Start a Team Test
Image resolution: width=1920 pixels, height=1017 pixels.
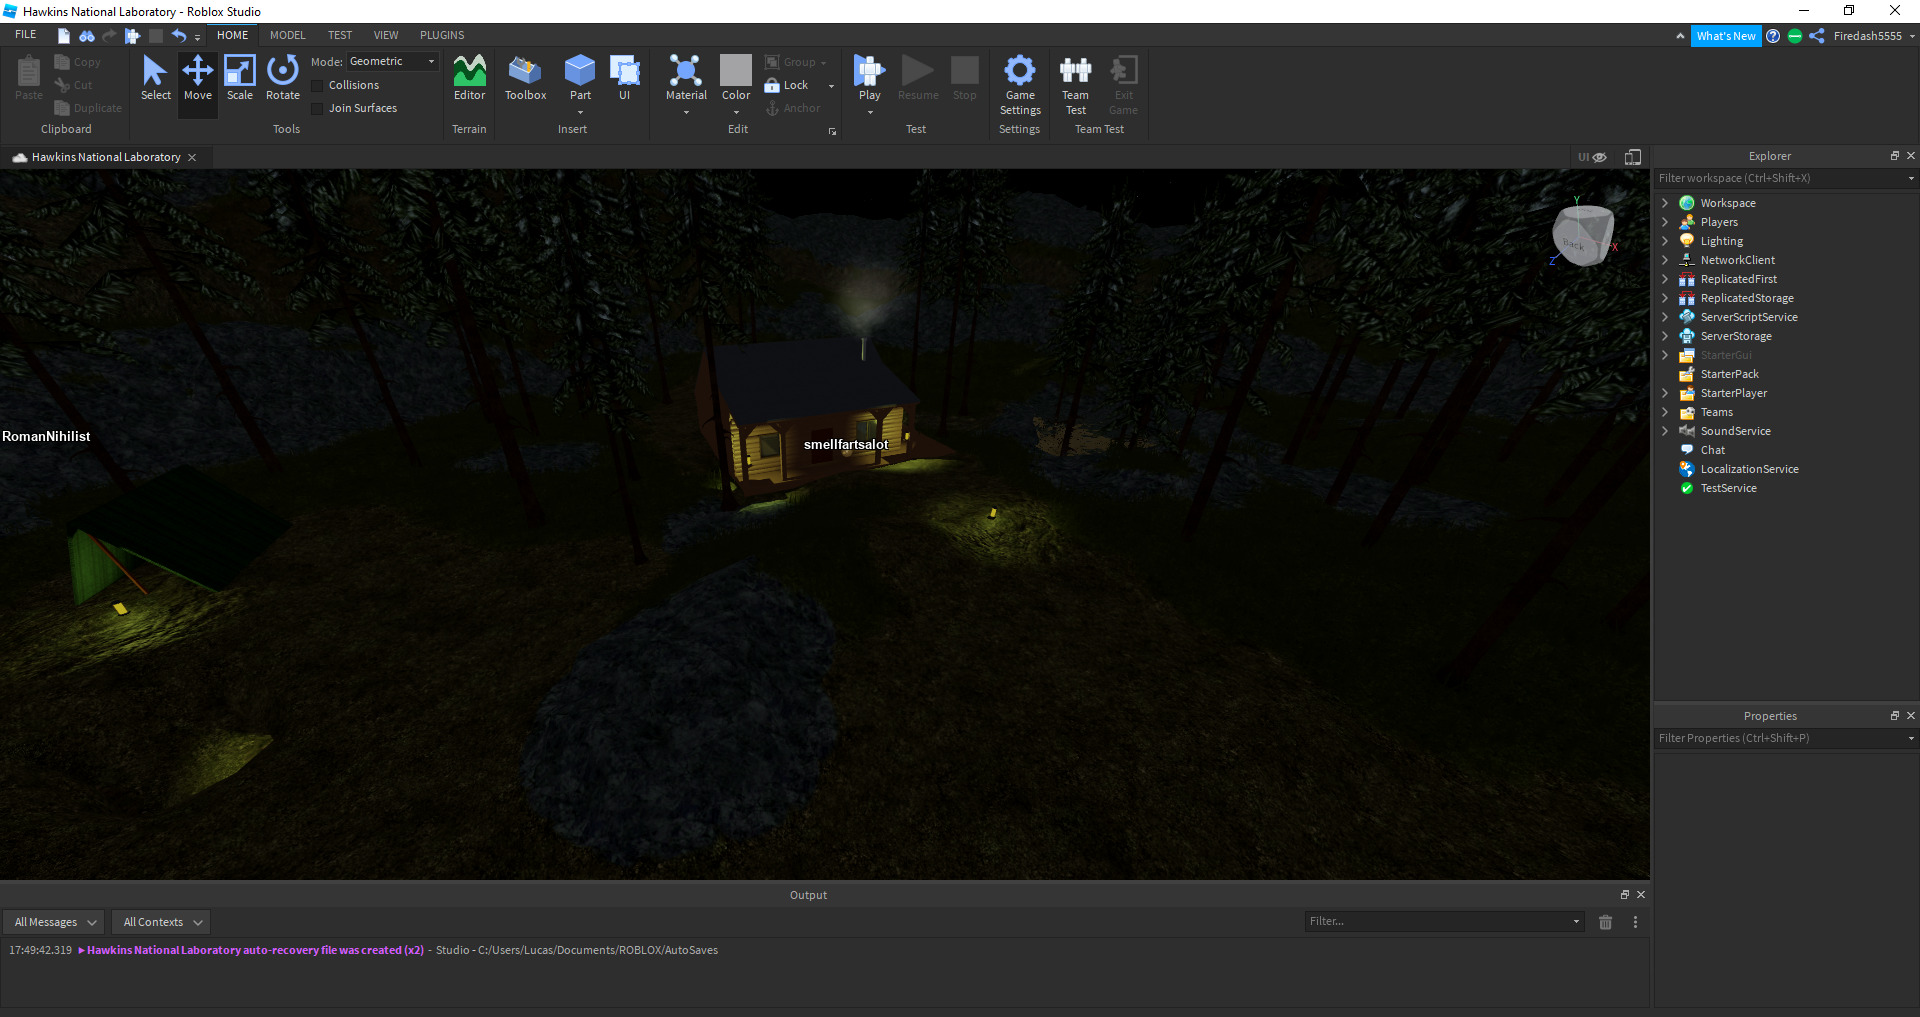pyautogui.click(x=1075, y=85)
